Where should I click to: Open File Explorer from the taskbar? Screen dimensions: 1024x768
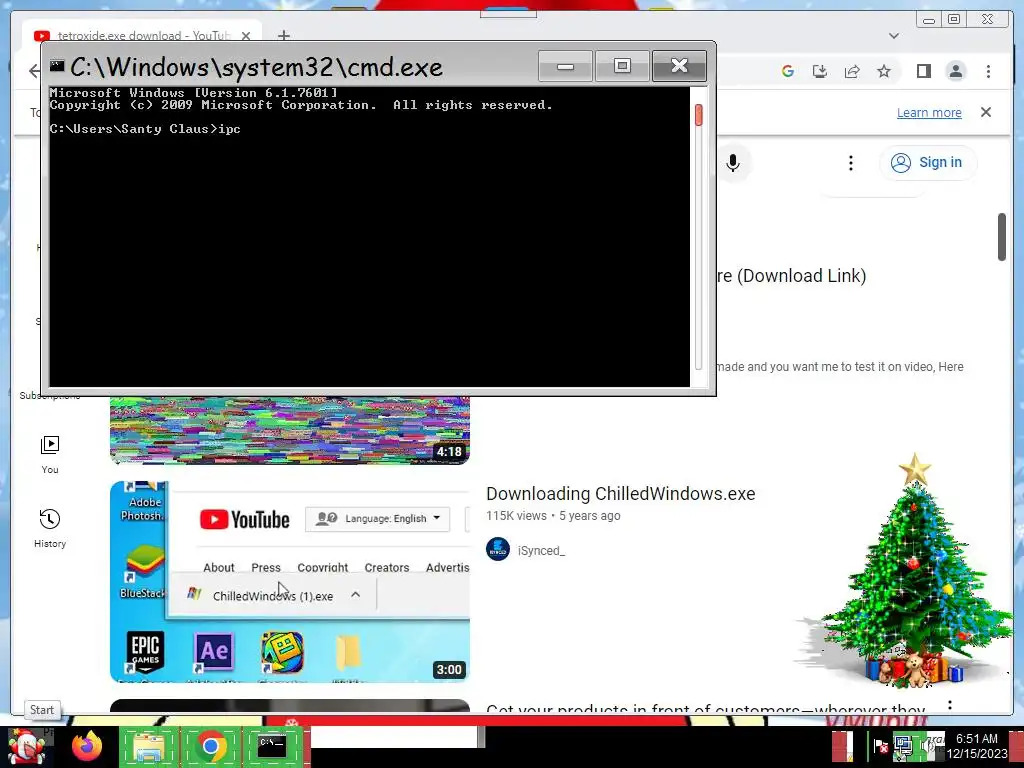tap(150, 746)
